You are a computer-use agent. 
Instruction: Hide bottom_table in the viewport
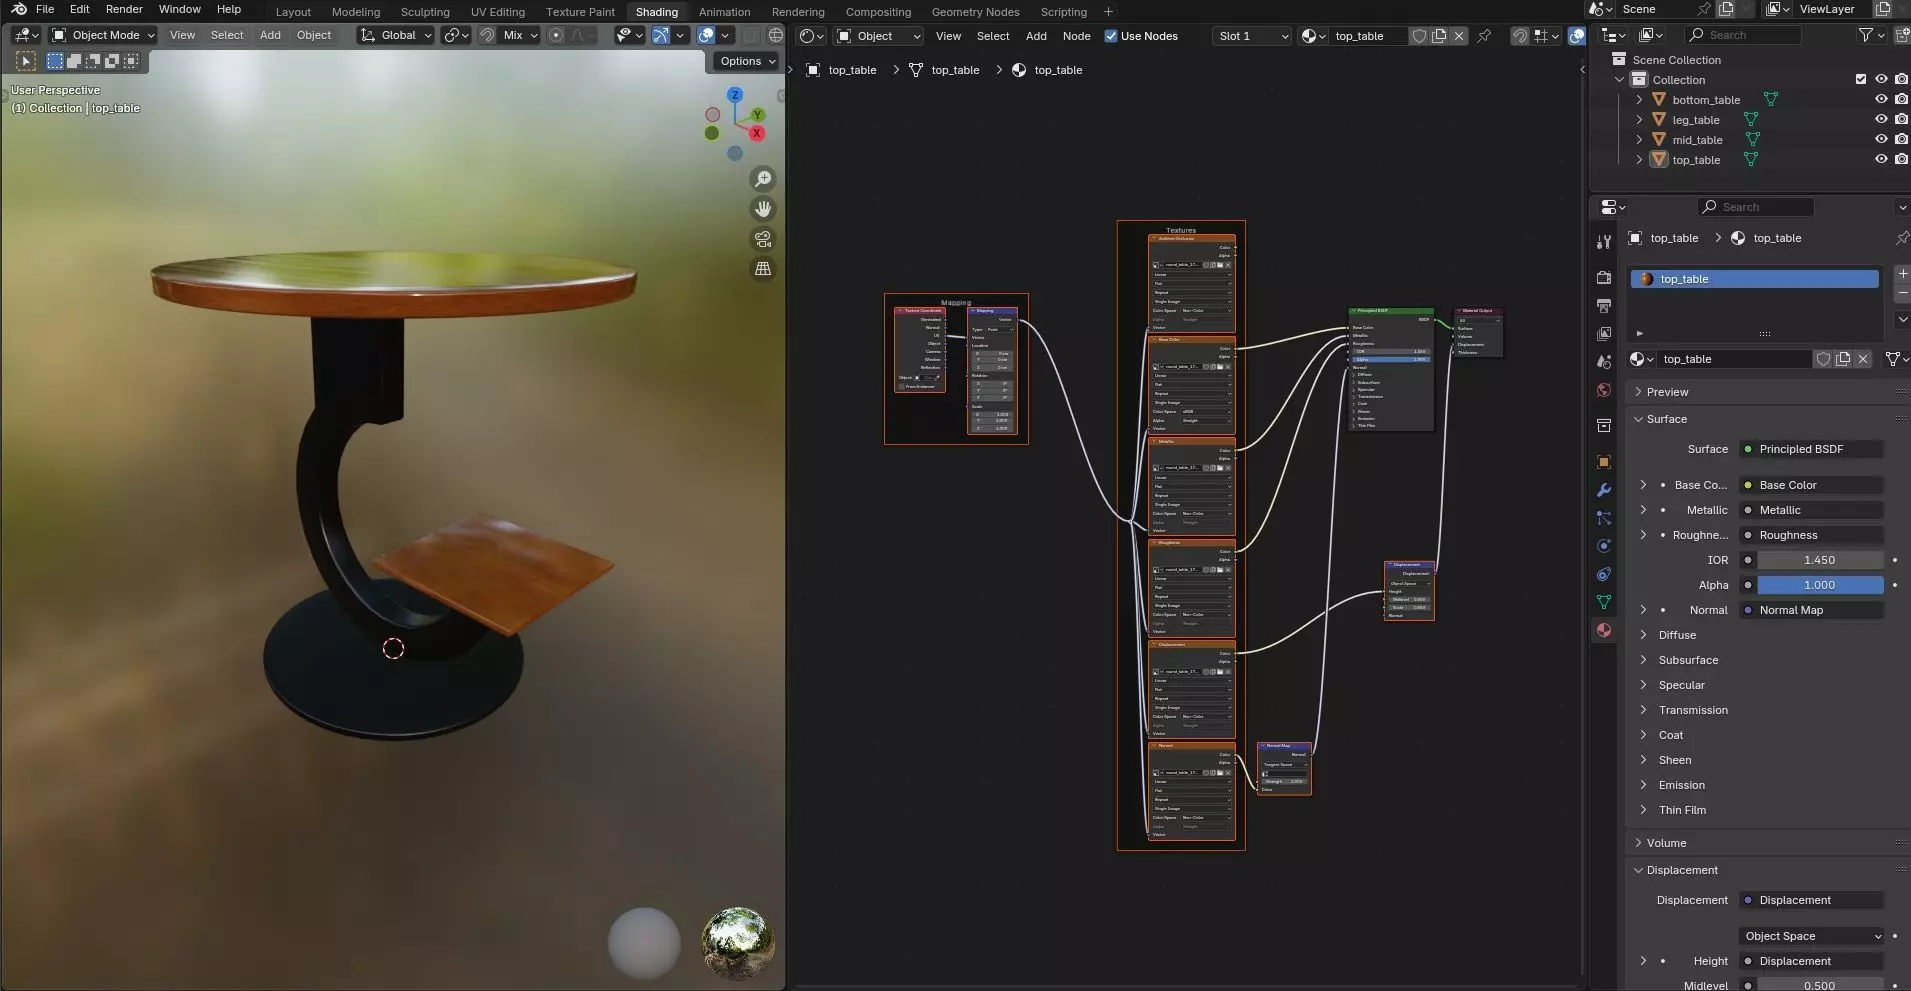coord(1881,100)
